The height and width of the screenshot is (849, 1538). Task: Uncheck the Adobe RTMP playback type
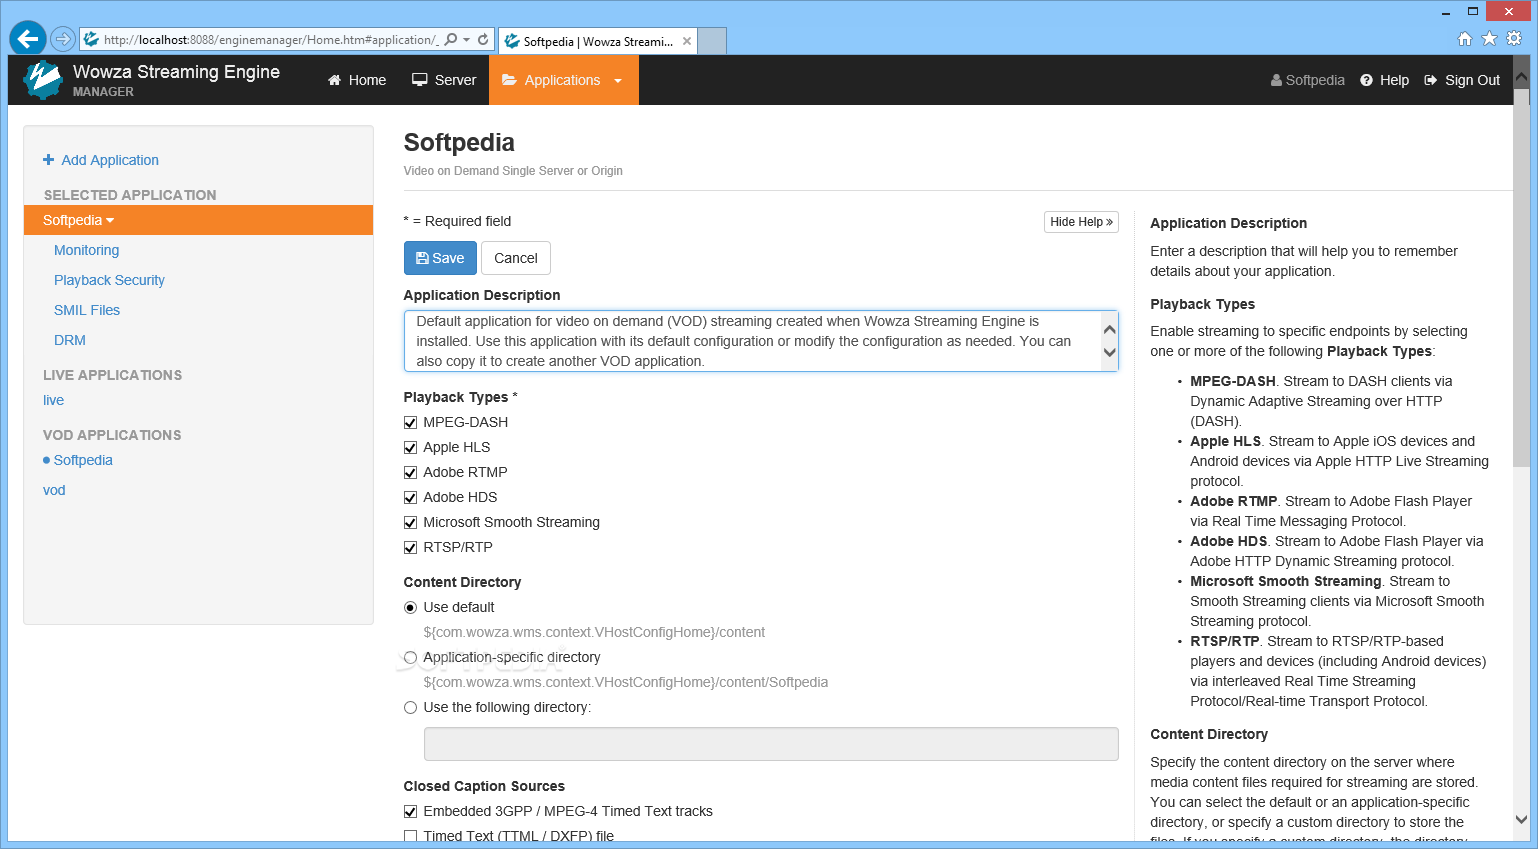[x=410, y=472]
